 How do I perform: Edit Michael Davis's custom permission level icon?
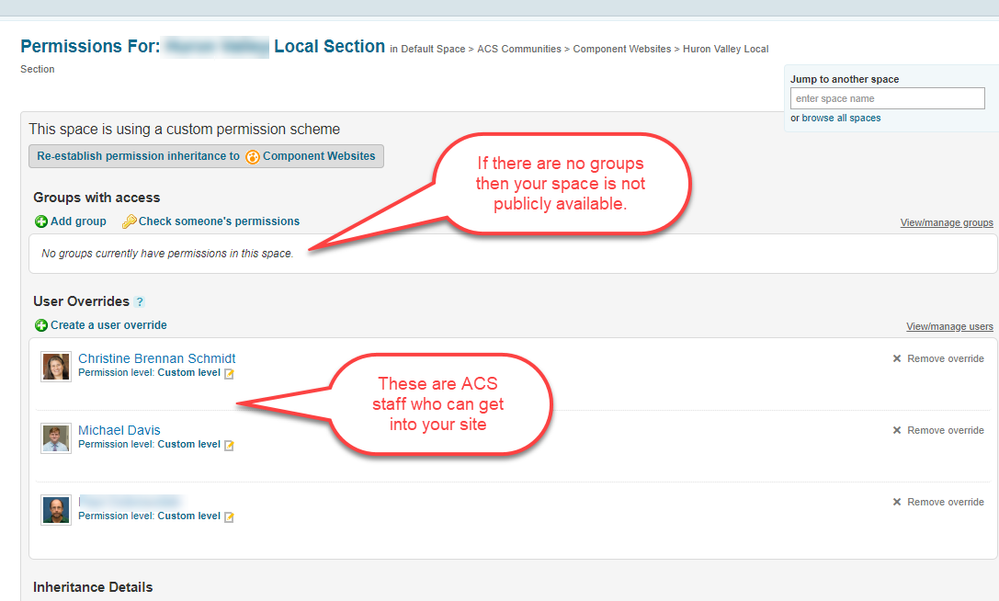pos(229,445)
